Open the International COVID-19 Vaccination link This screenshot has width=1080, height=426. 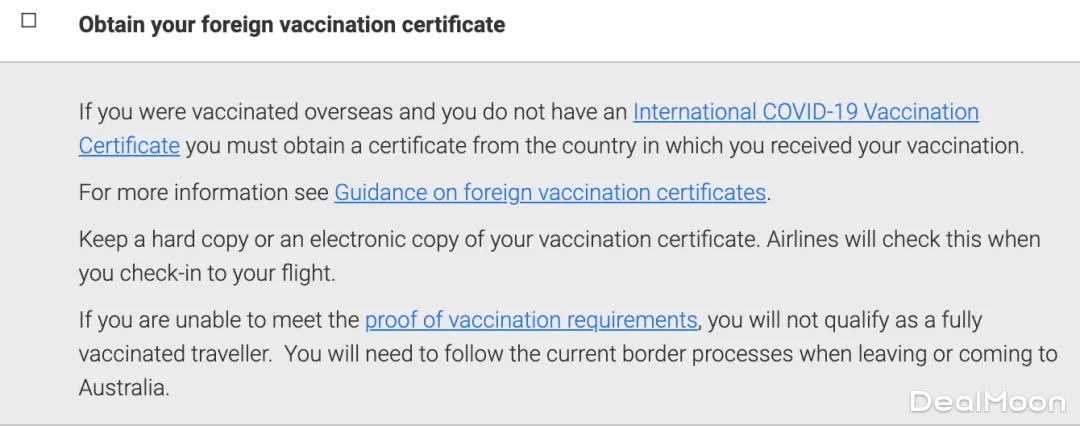click(806, 112)
